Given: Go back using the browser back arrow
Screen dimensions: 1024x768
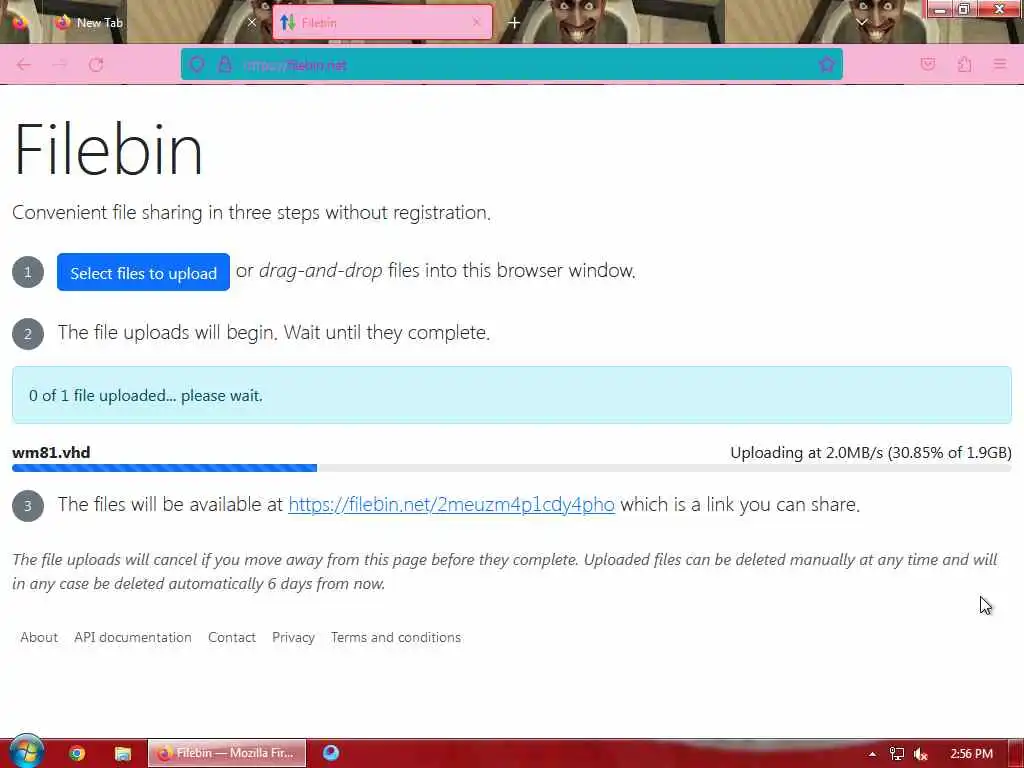Looking at the screenshot, I should tap(24, 65).
